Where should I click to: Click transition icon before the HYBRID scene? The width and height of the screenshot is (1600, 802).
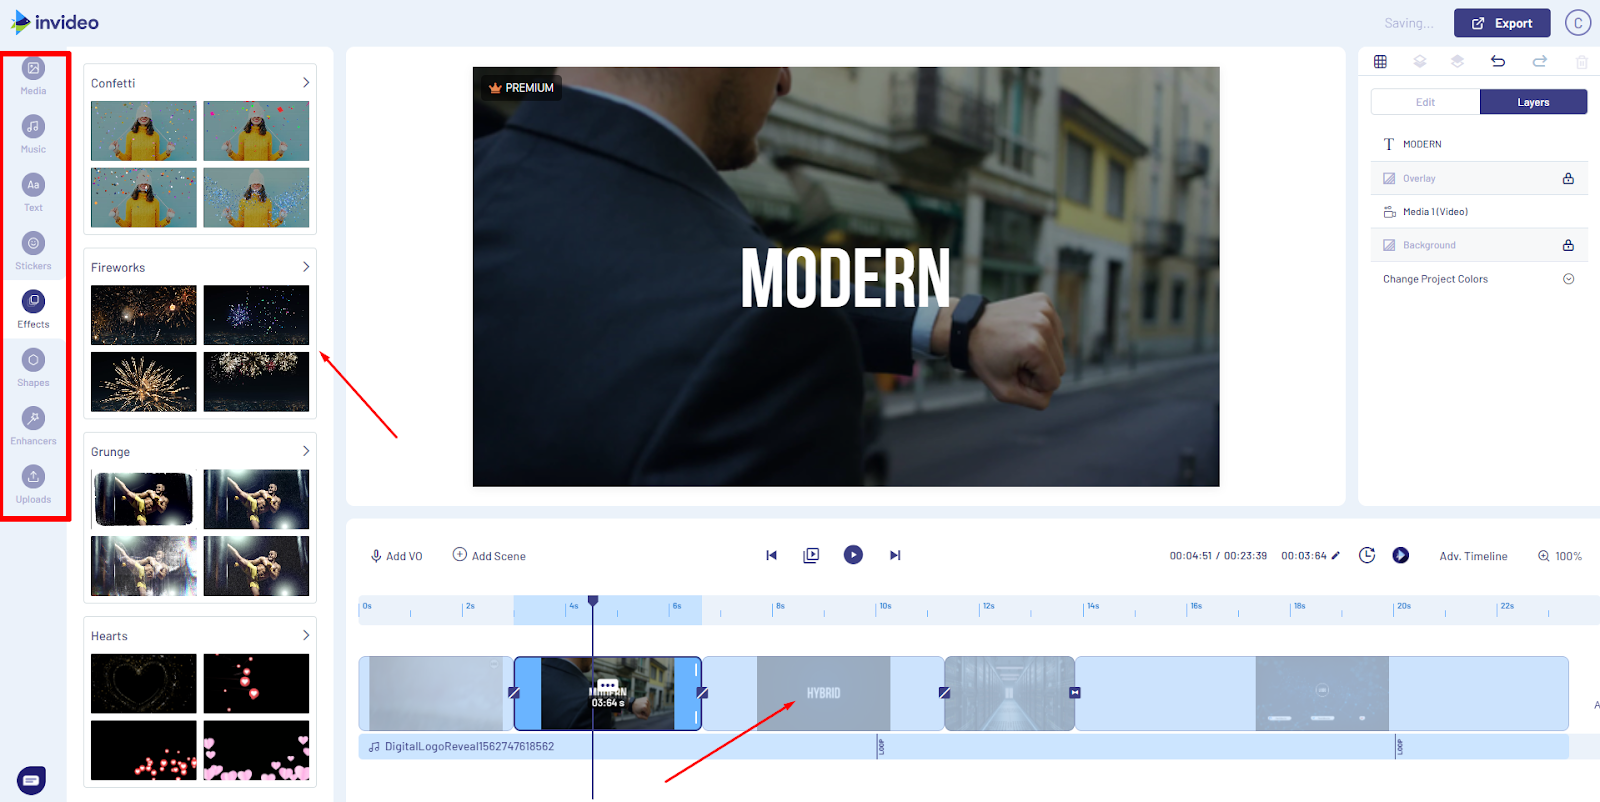pos(702,693)
